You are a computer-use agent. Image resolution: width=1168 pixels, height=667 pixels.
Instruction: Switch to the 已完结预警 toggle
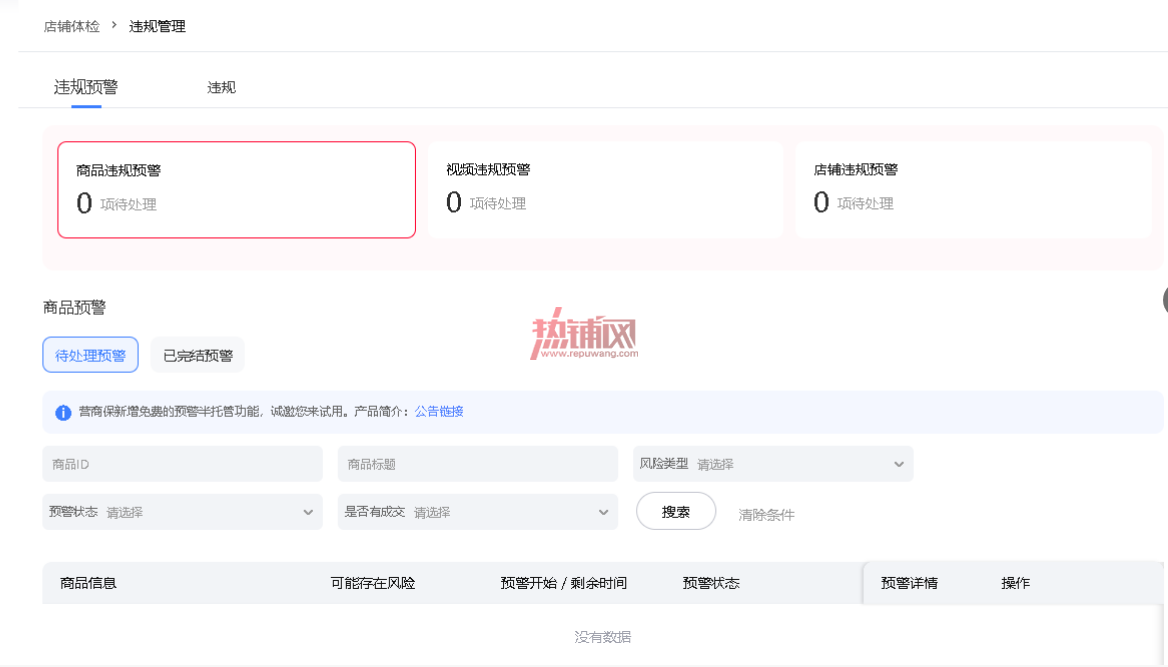pos(197,355)
